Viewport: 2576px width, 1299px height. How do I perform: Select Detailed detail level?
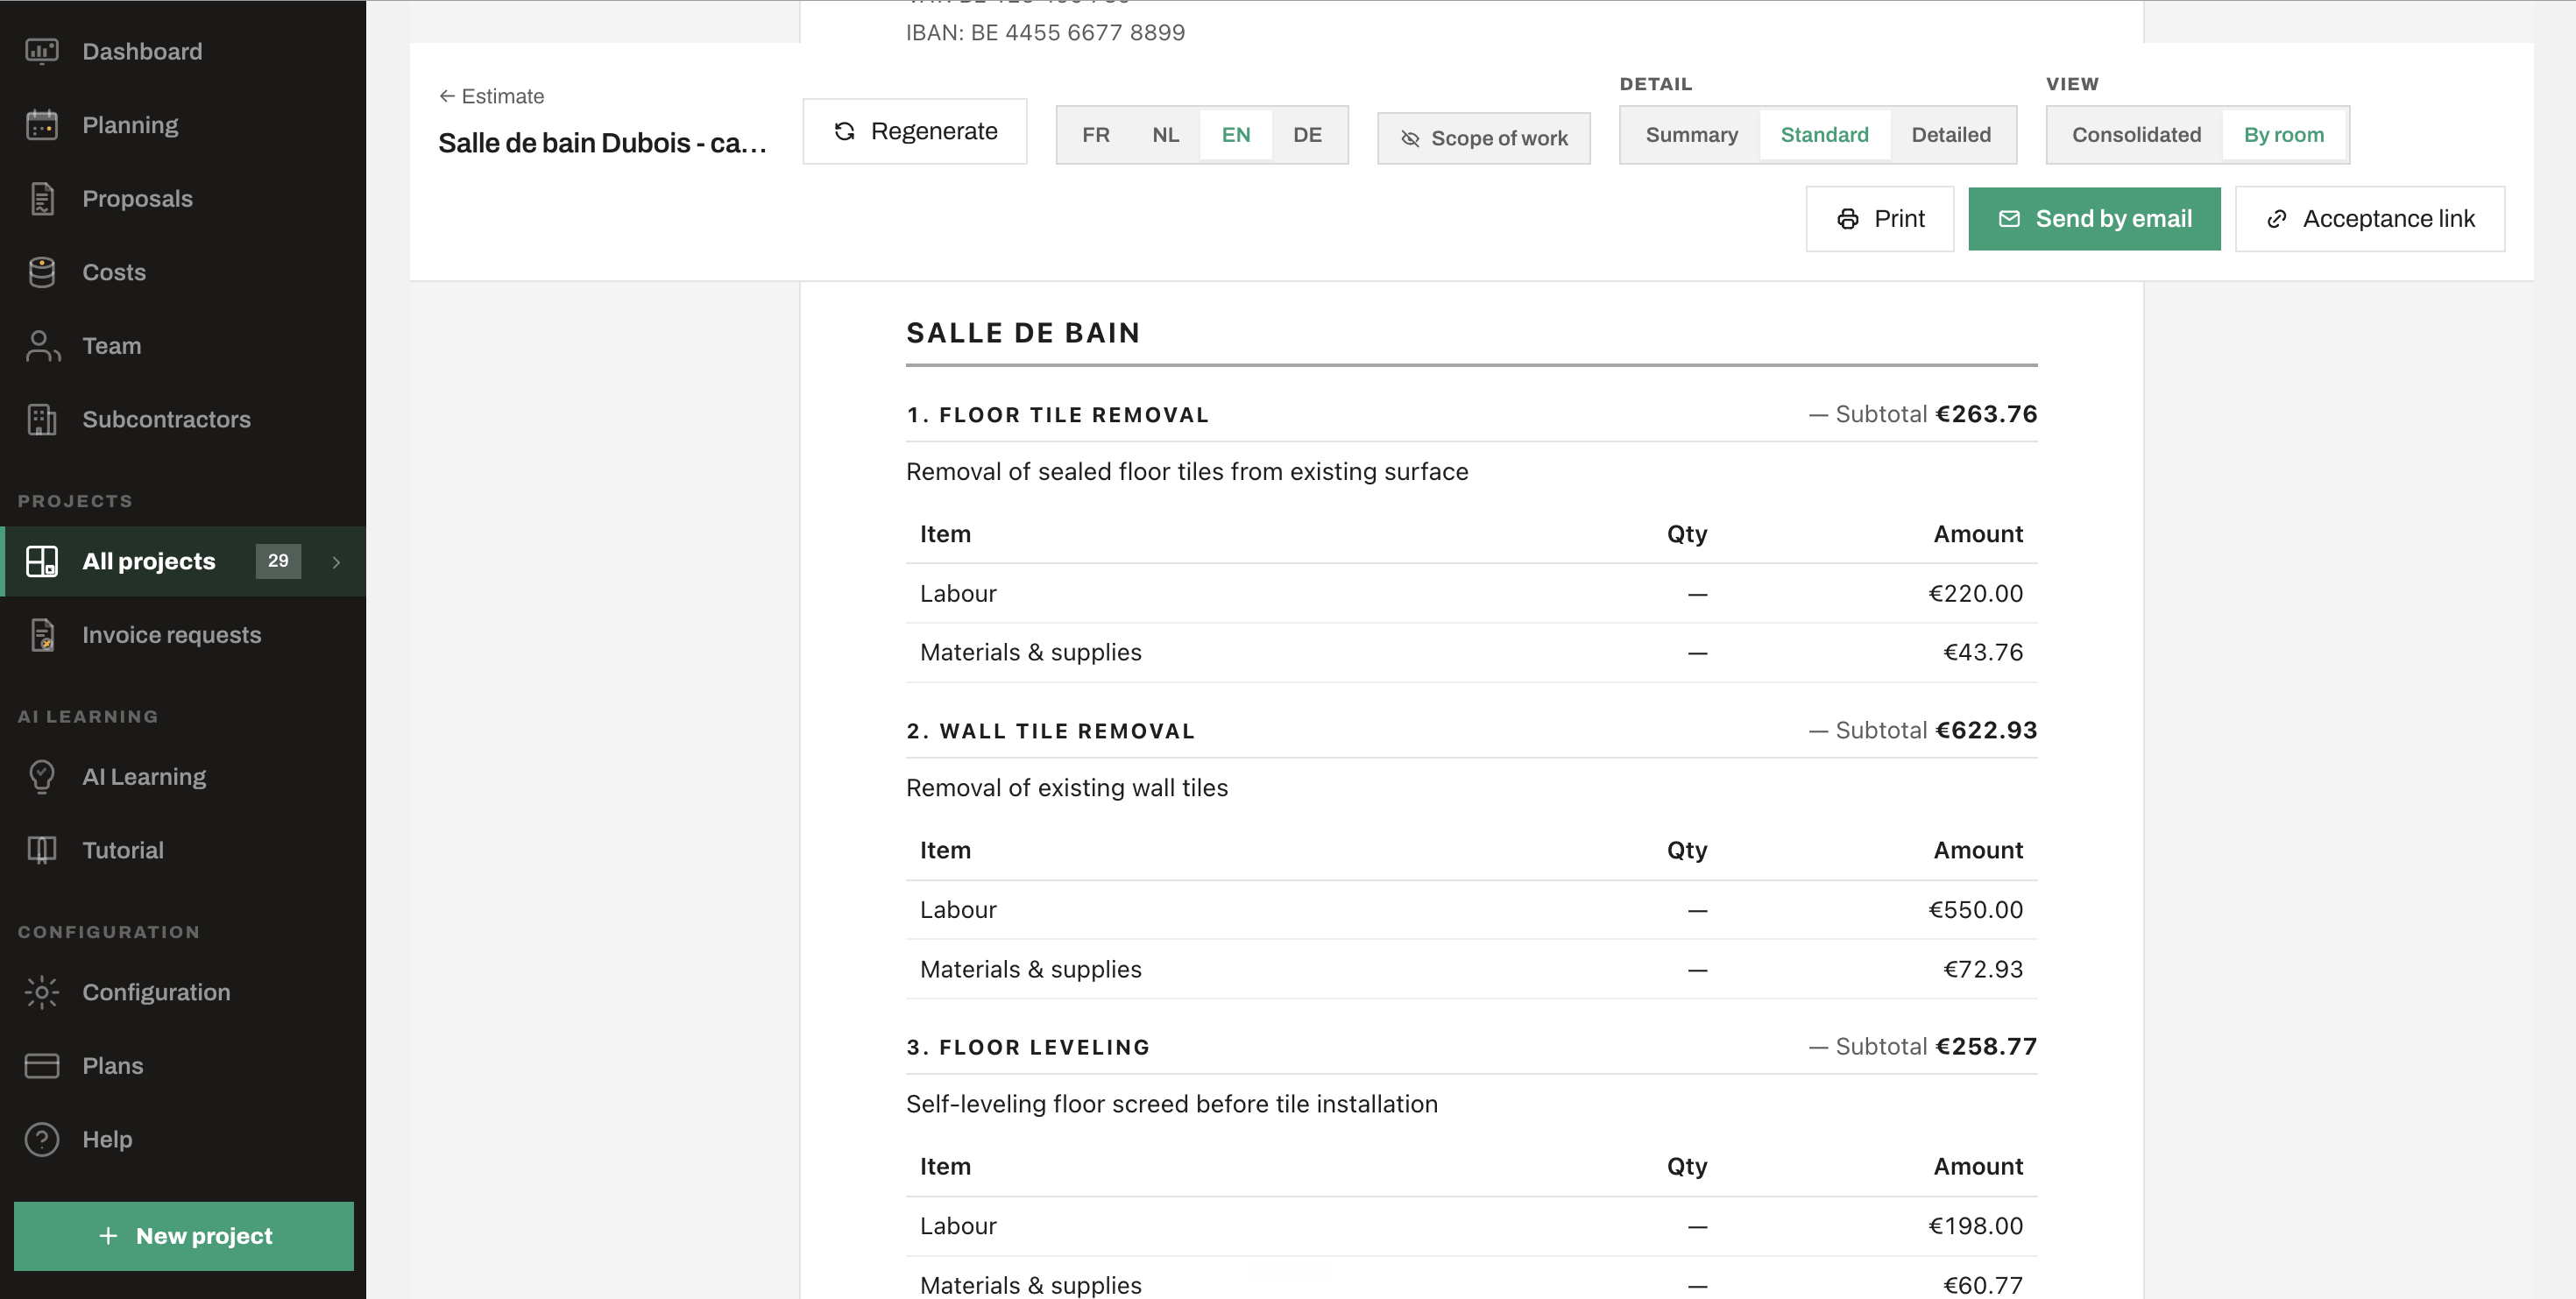coord(1950,135)
